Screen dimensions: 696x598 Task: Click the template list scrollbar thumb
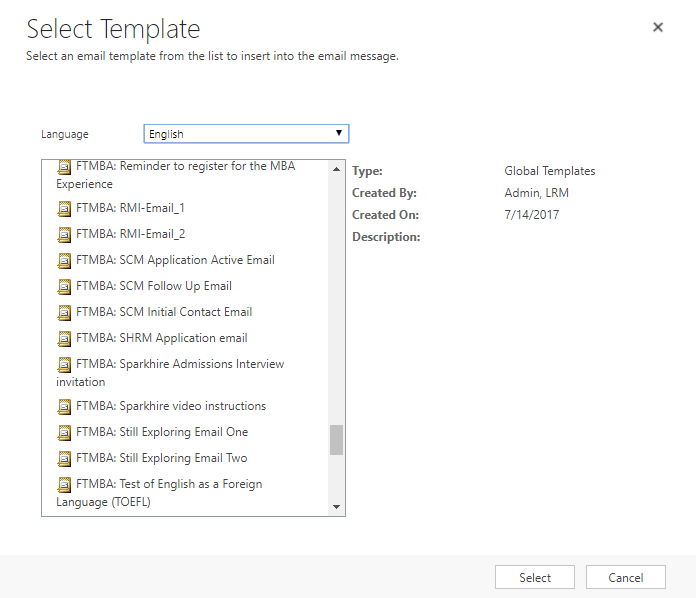[x=336, y=440]
